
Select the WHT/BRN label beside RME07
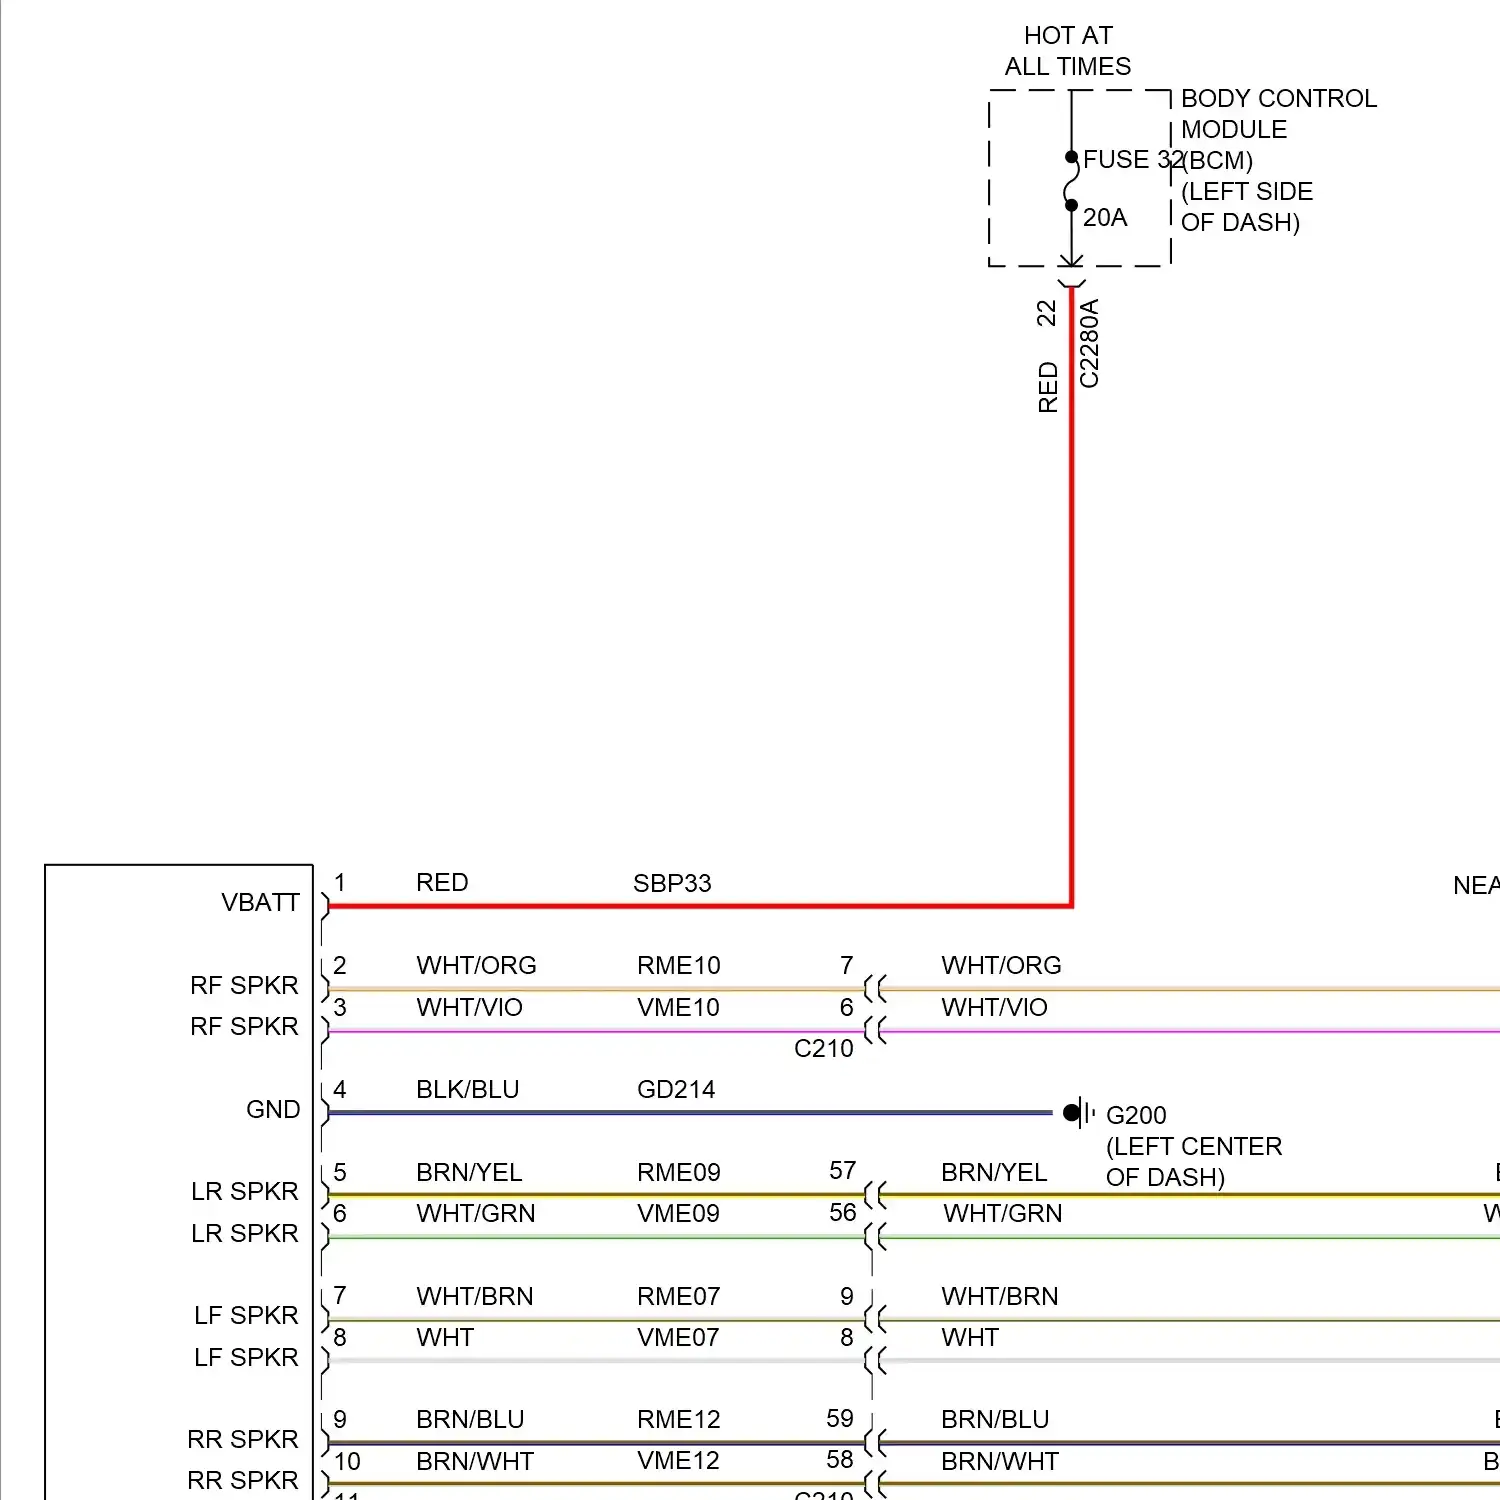(475, 1297)
